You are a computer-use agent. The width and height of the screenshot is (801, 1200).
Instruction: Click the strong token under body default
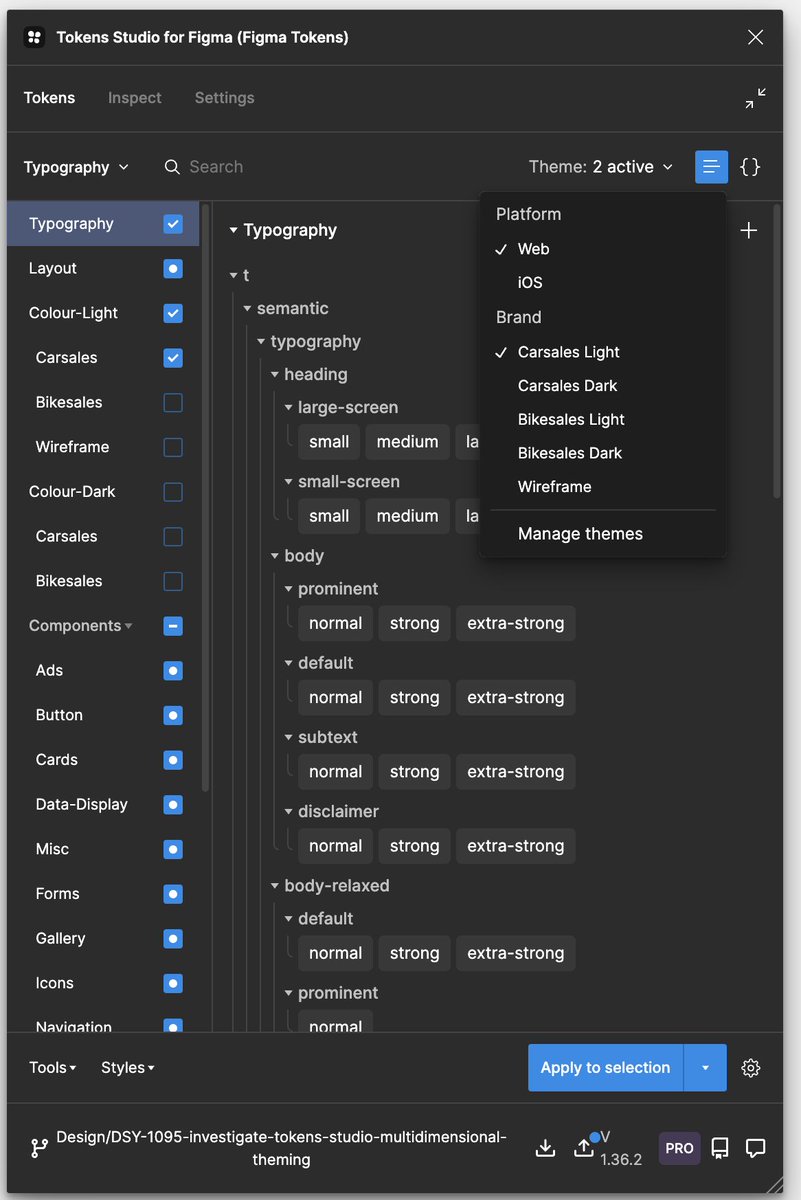click(414, 698)
